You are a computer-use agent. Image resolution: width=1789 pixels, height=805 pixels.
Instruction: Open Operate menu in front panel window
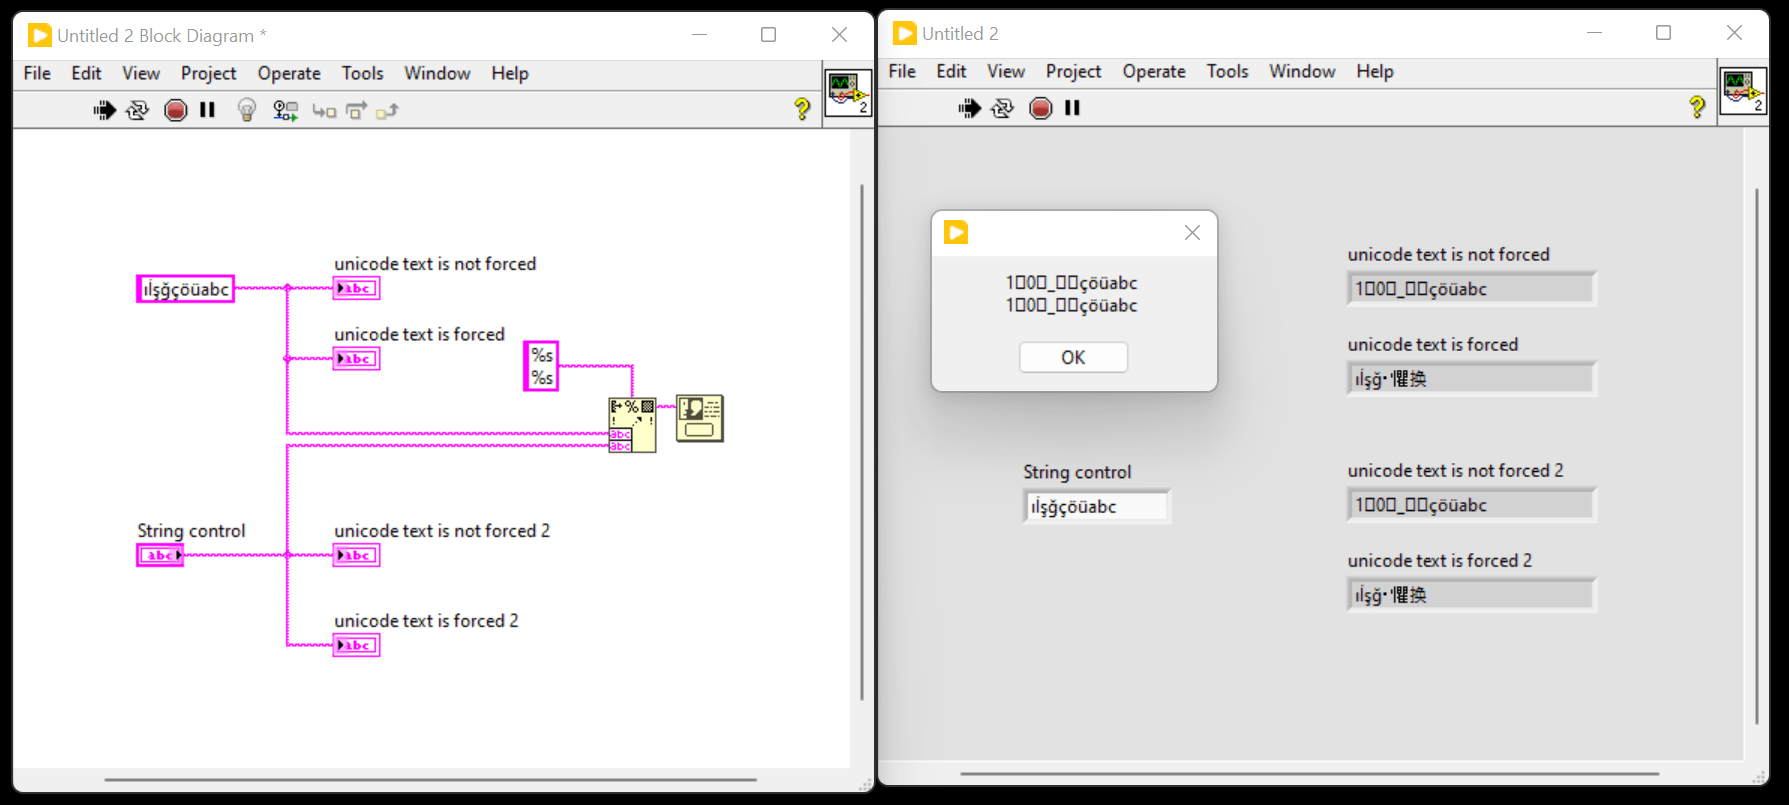pyautogui.click(x=1154, y=71)
